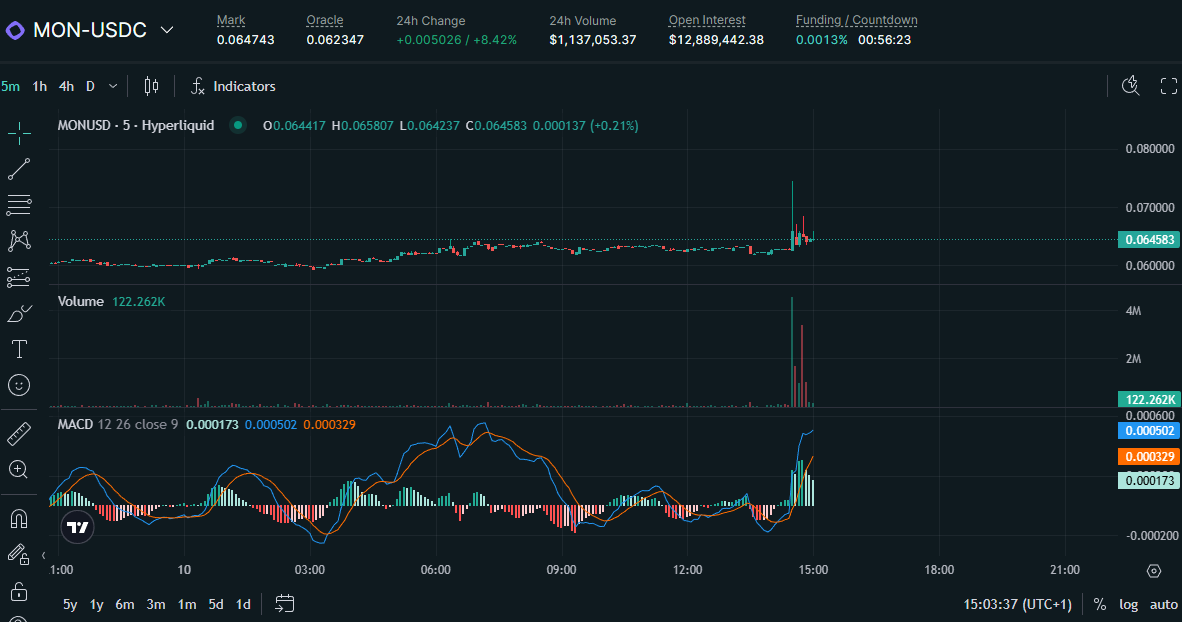Set range to 5y
The image size is (1182, 622).
tap(70, 604)
